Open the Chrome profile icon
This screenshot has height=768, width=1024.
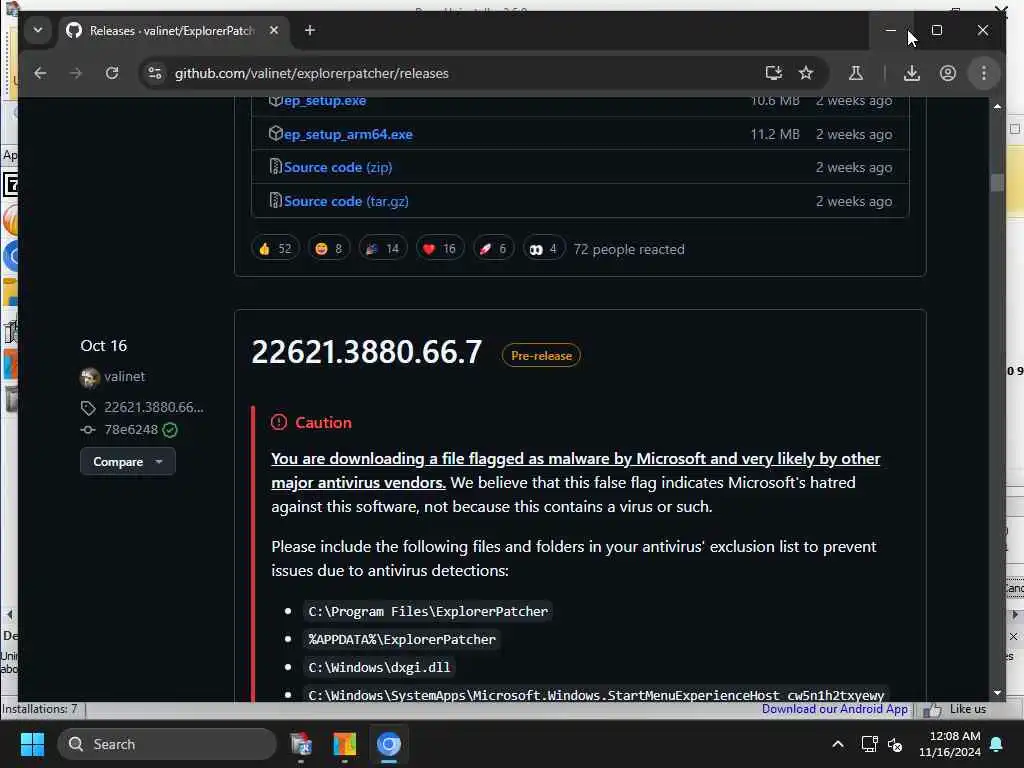(948, 73)
